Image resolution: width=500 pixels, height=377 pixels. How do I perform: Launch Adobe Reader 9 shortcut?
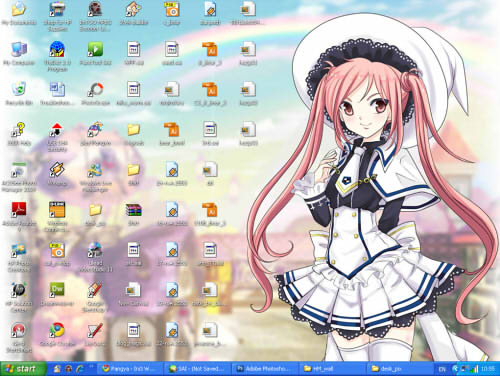(x=19, y=210)
